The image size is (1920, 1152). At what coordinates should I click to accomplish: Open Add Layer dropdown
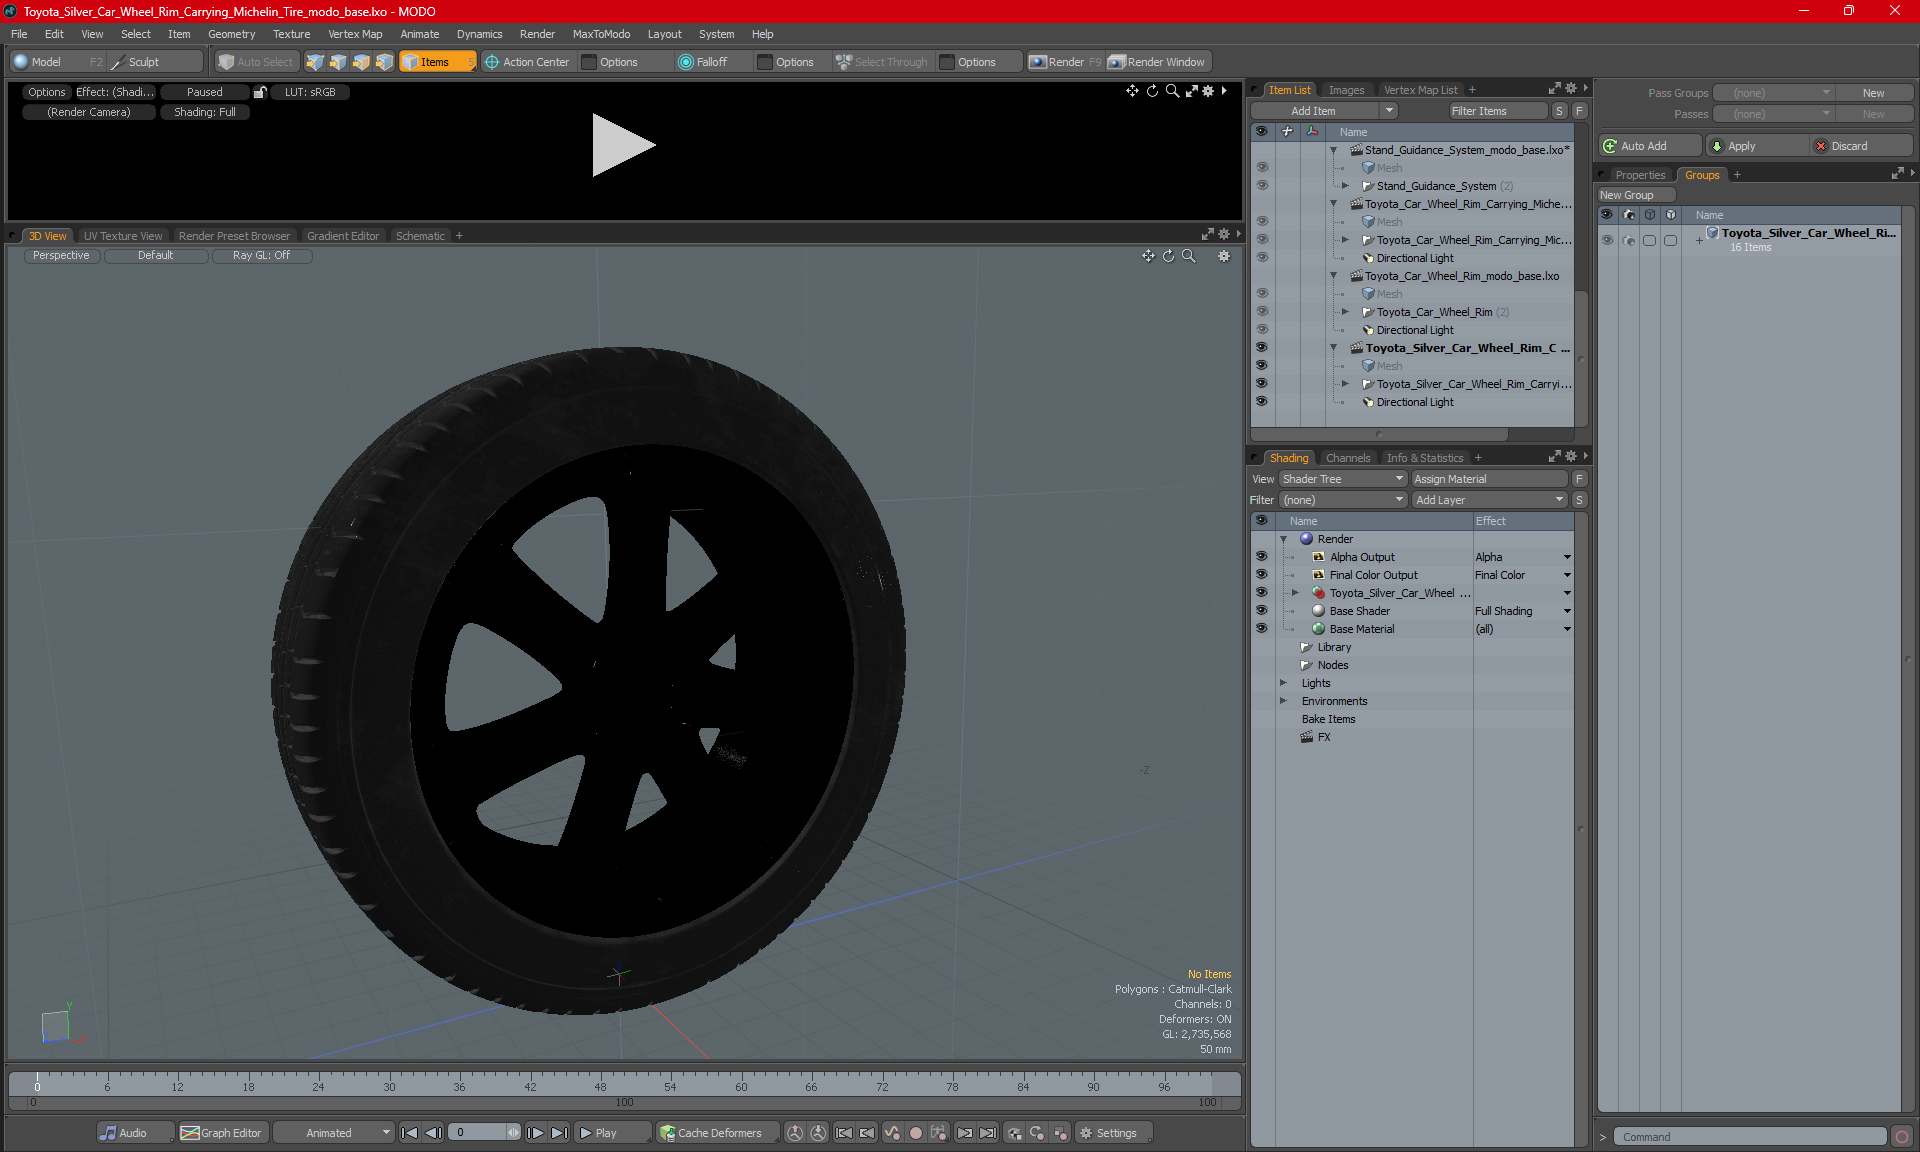pos(1489,500)
